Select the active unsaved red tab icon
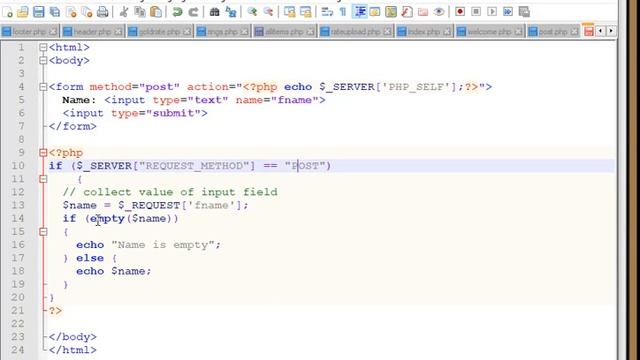This screenshot has width=640, height=360. click(588, 31)
